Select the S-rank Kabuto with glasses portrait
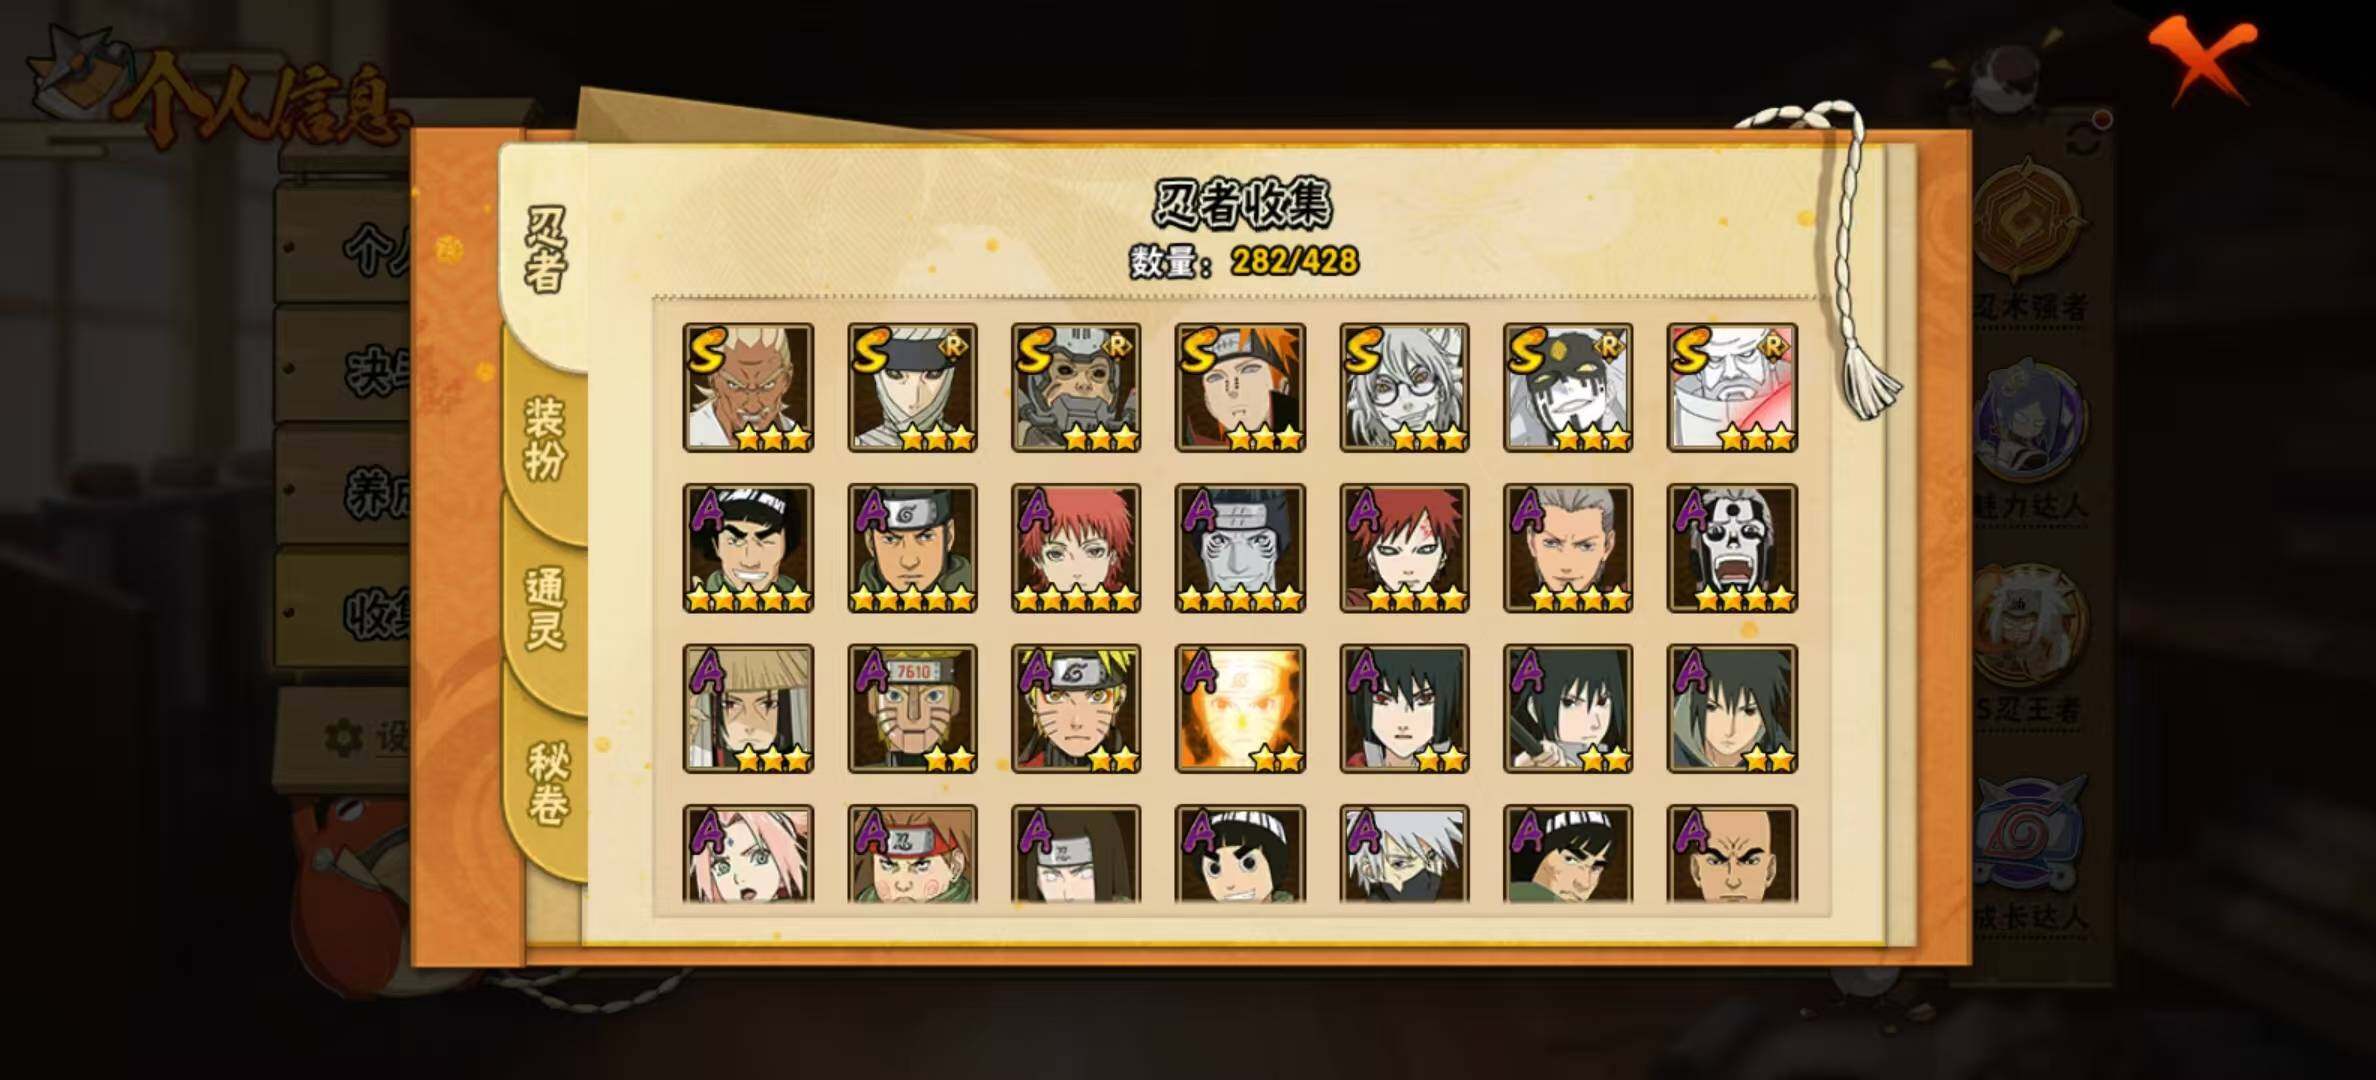This screenshot has height=1080, width=2376. pyautogui.click(x=1404, y=388)
